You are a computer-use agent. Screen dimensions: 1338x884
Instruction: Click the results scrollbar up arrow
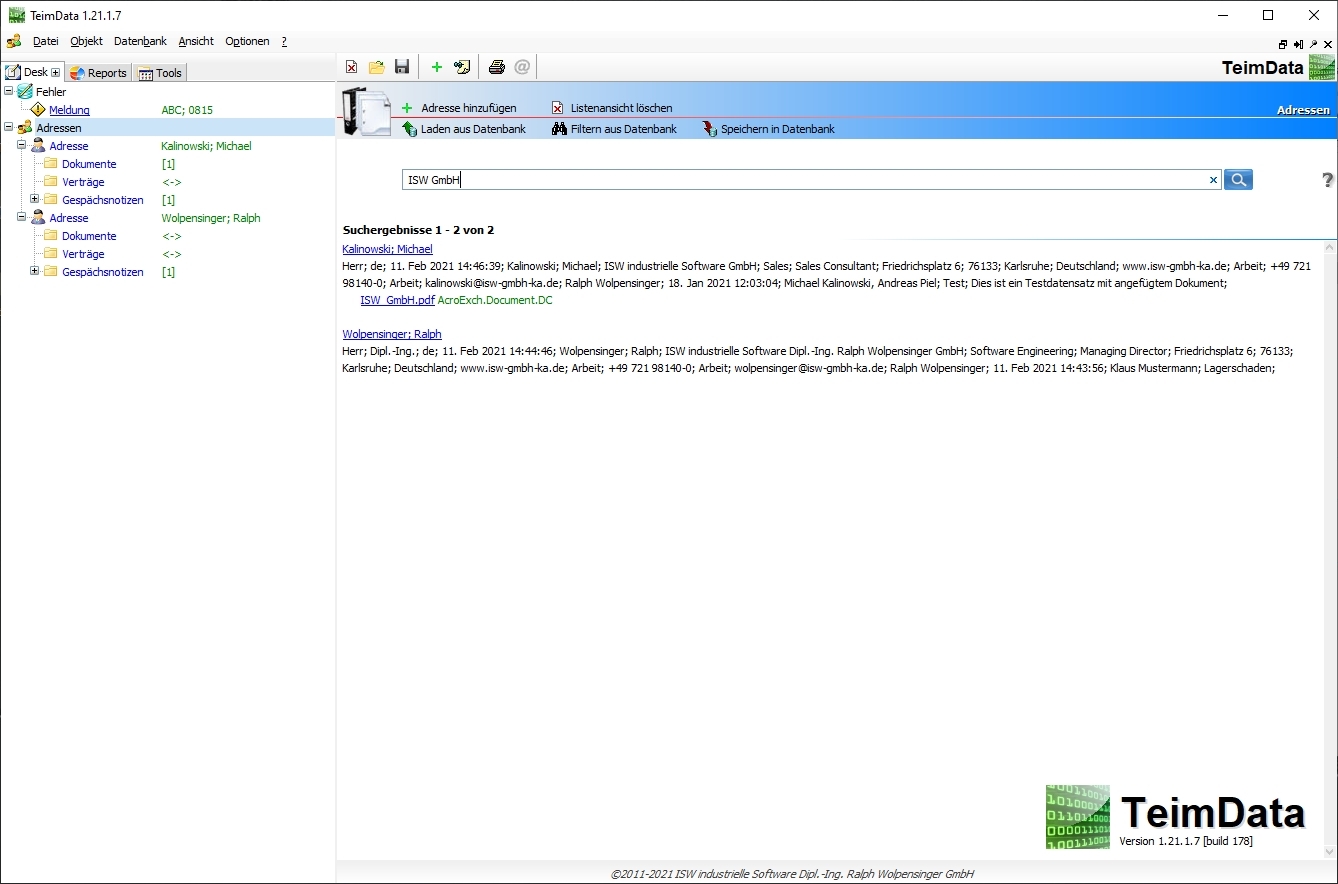tap(1330, 247)
